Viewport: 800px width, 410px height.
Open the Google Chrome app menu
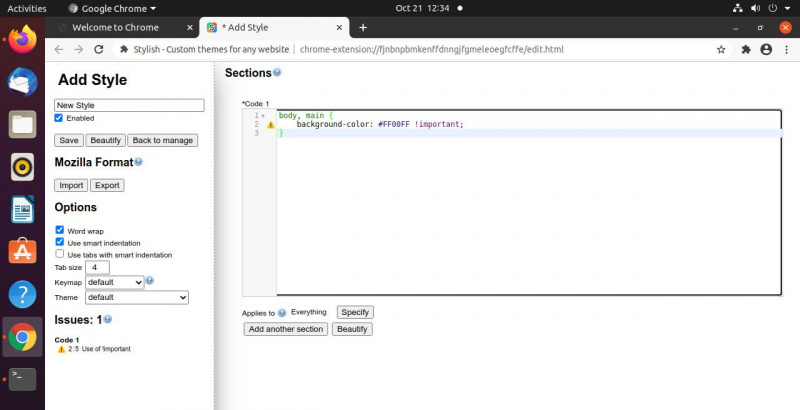click(x=112, y=8)
